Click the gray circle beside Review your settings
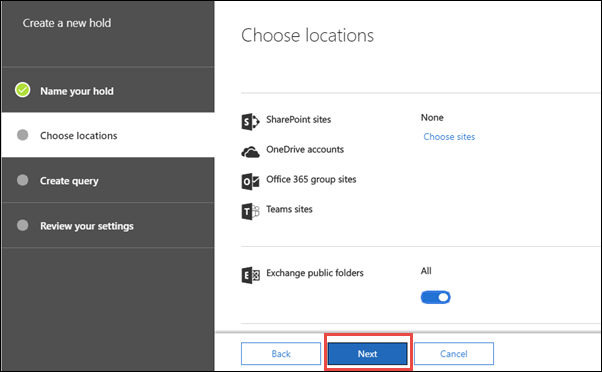This screenshot has width=602, height=372. tap(23, 225)
